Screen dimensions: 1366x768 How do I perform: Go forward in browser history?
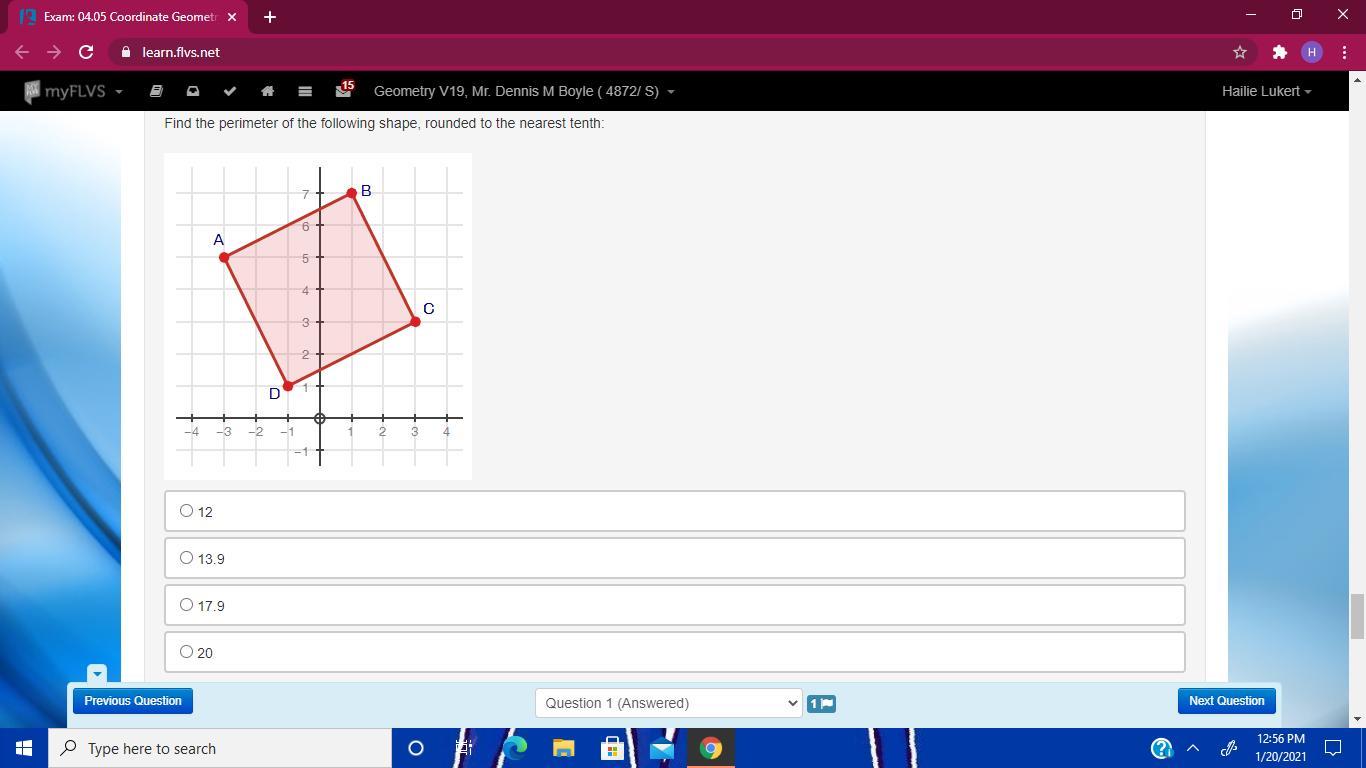pyautogui.click(x=54, y=52)
